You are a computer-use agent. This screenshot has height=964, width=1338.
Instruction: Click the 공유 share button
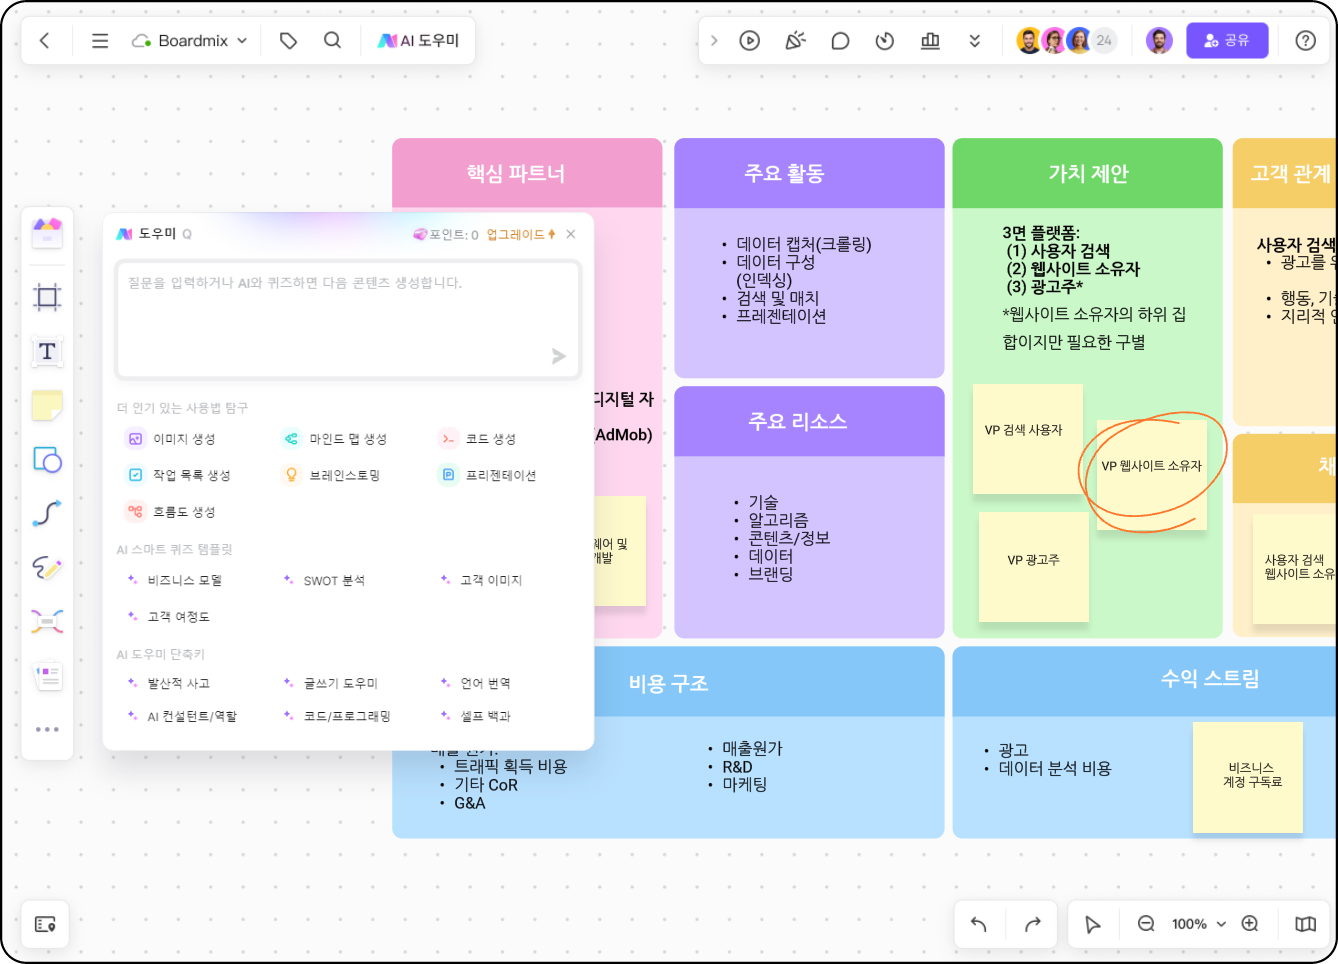(x=1227, y=41)
